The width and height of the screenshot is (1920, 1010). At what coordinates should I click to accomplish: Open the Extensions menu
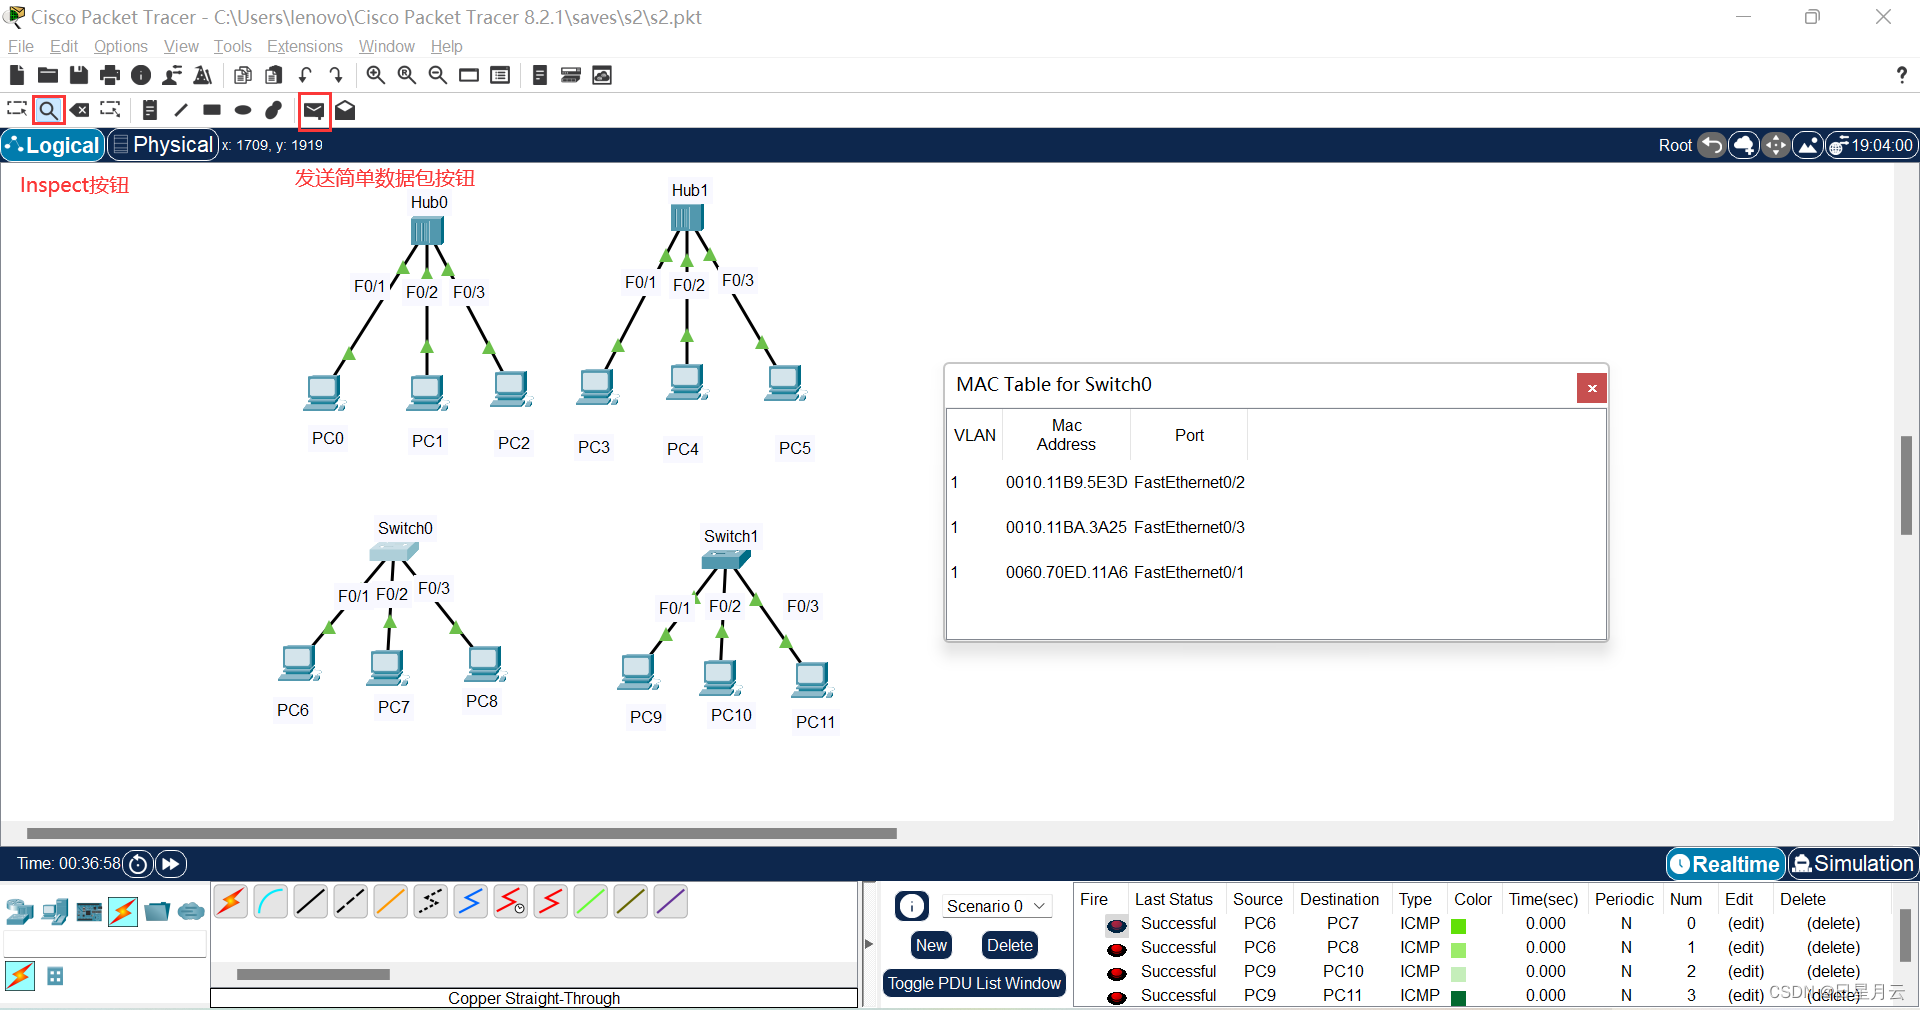click(x=304, y=46)
